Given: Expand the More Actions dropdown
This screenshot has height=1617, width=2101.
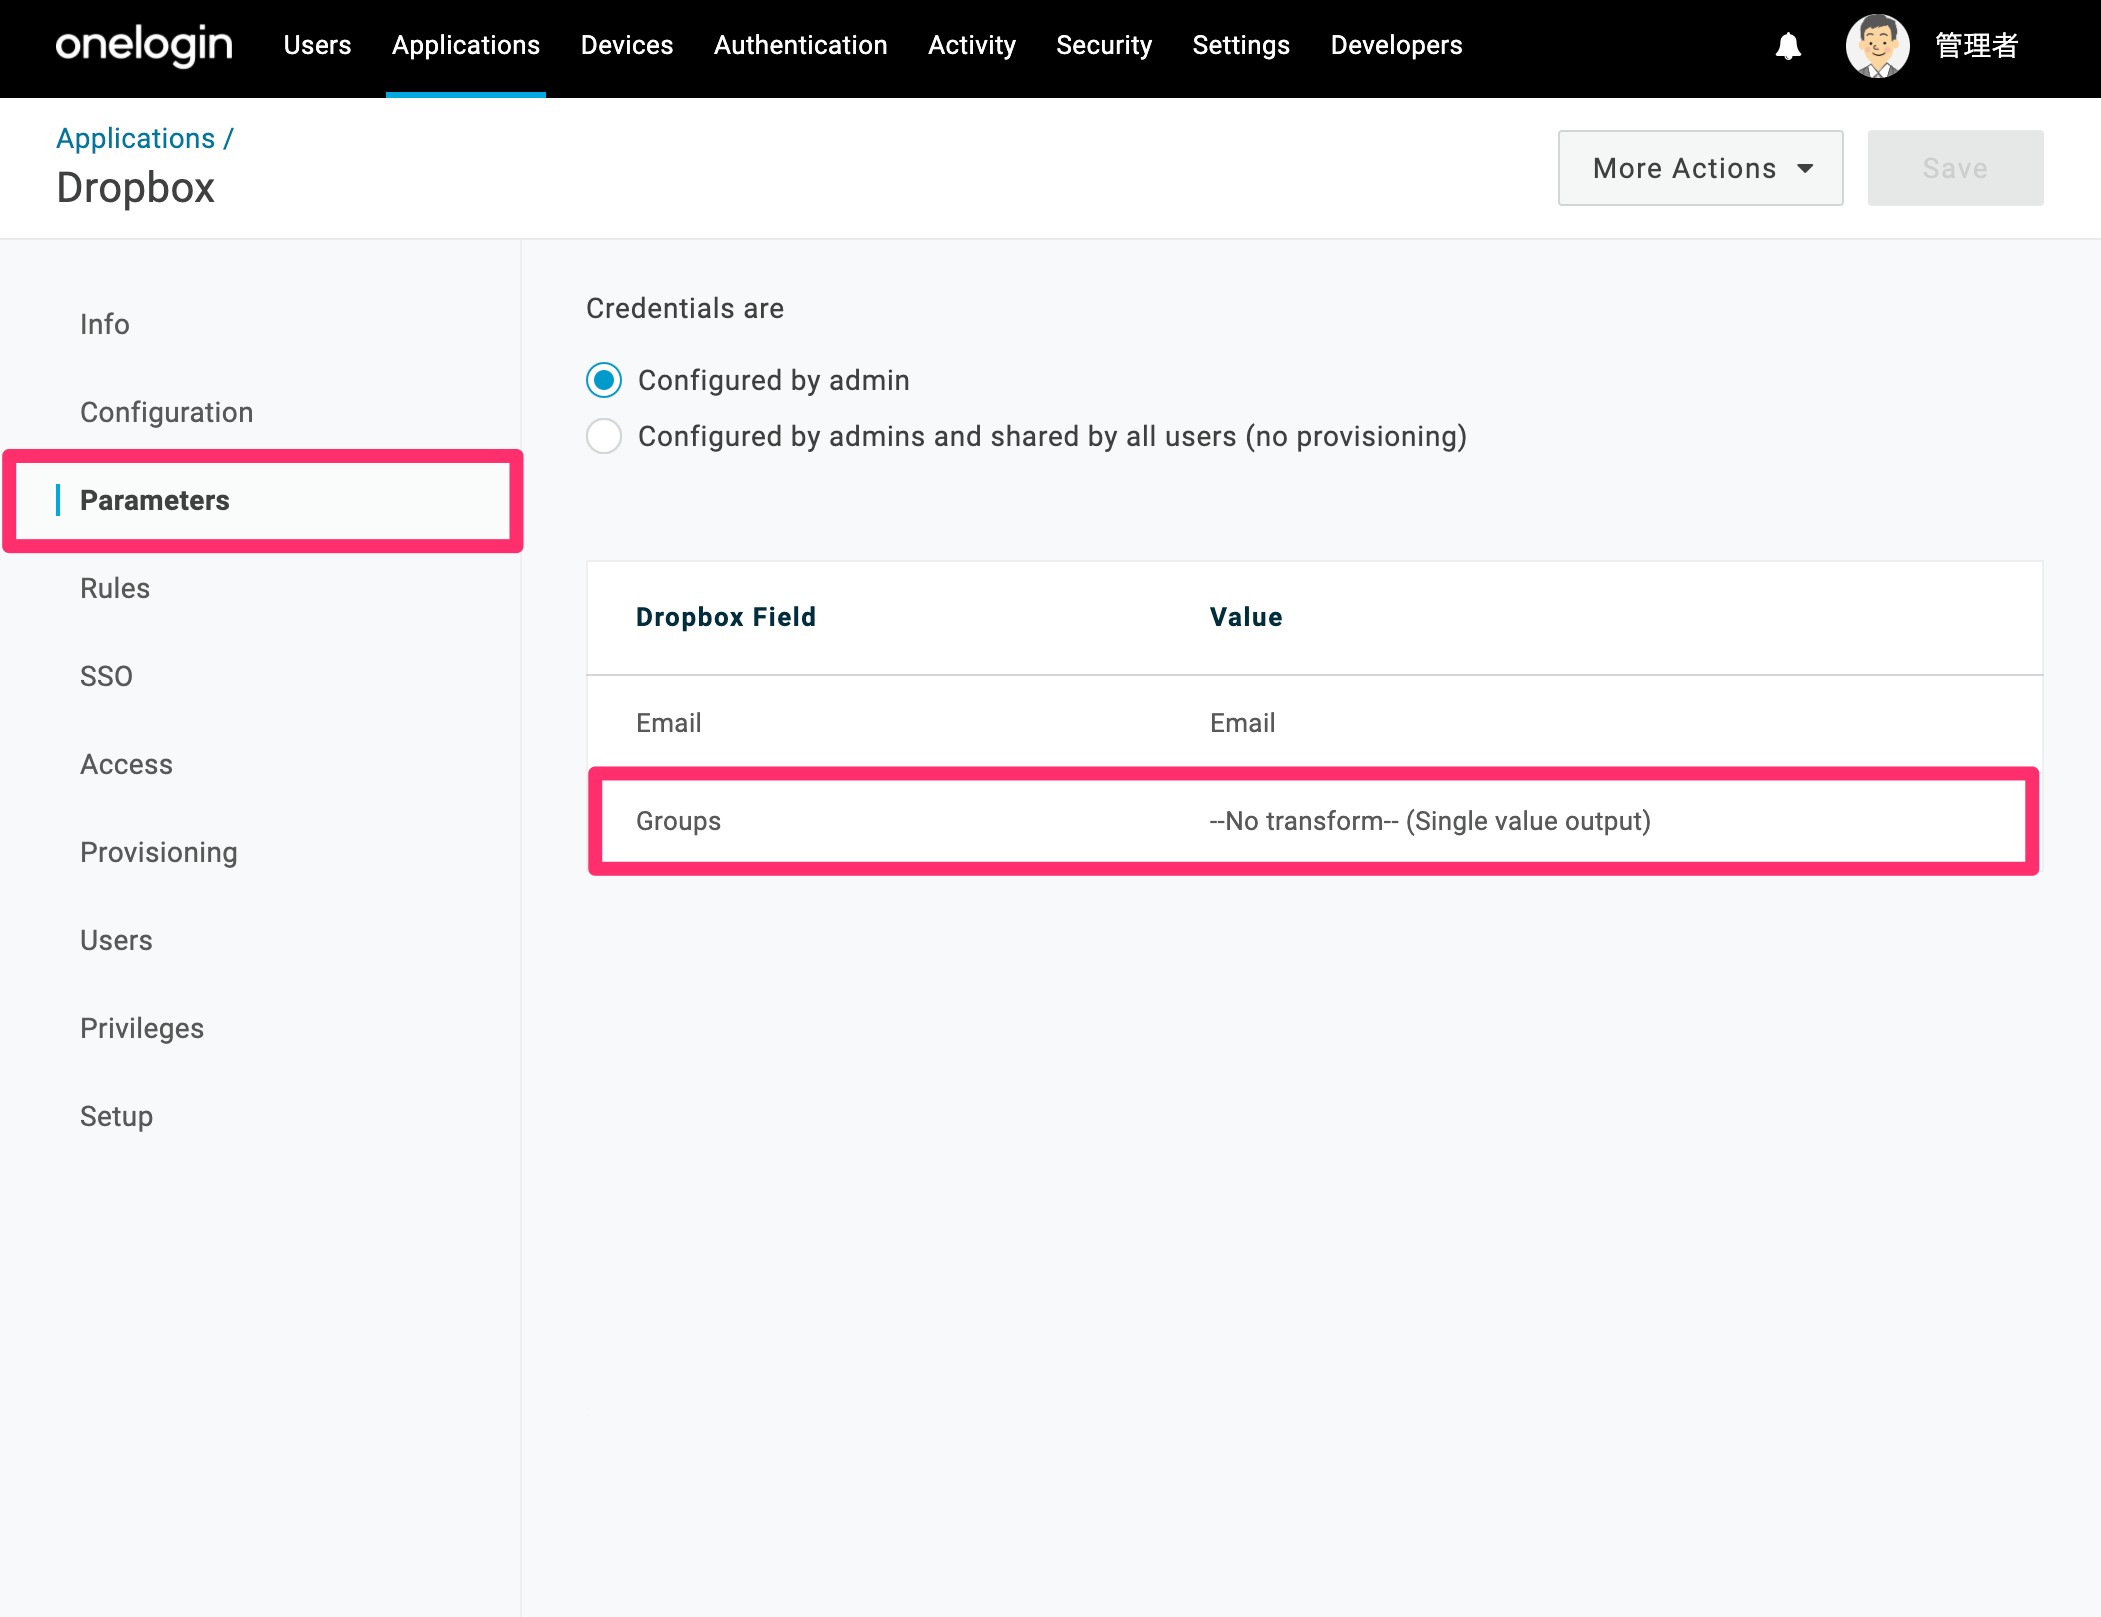Looking at the screenshot, I should [1700, 168].
